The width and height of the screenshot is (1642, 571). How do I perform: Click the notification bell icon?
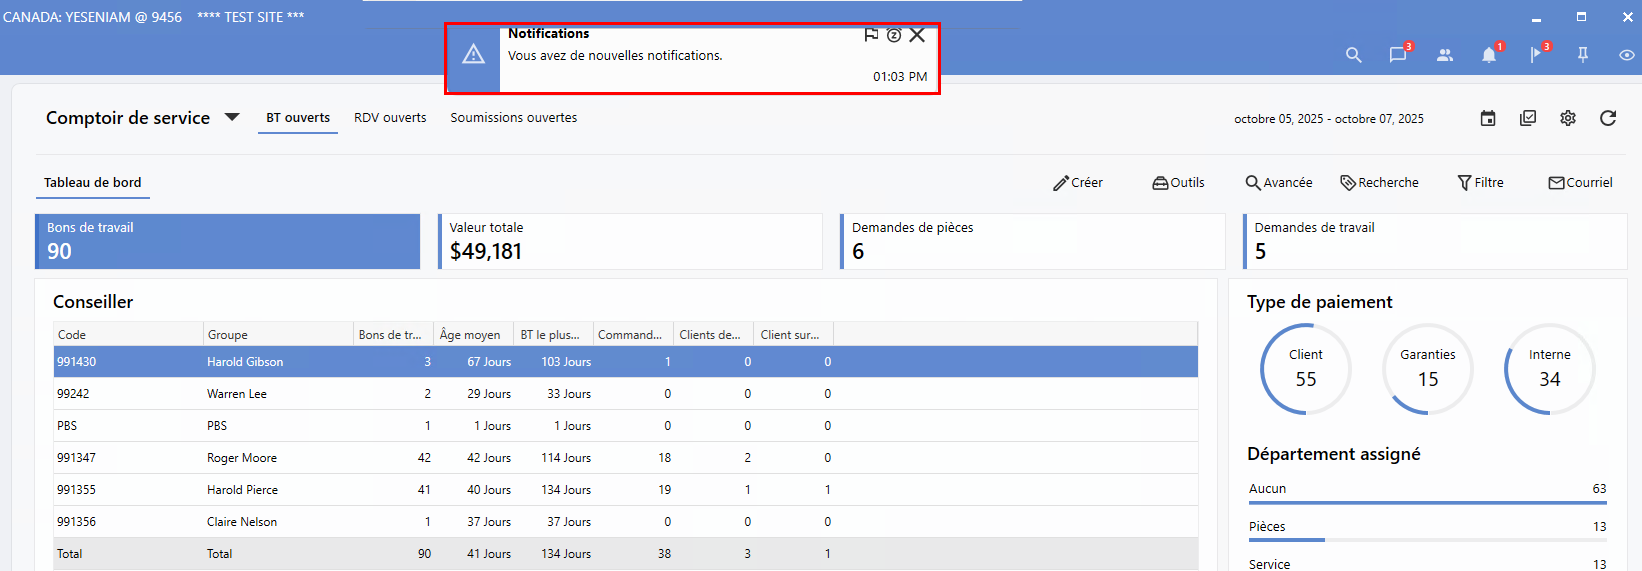(1489, 55)
